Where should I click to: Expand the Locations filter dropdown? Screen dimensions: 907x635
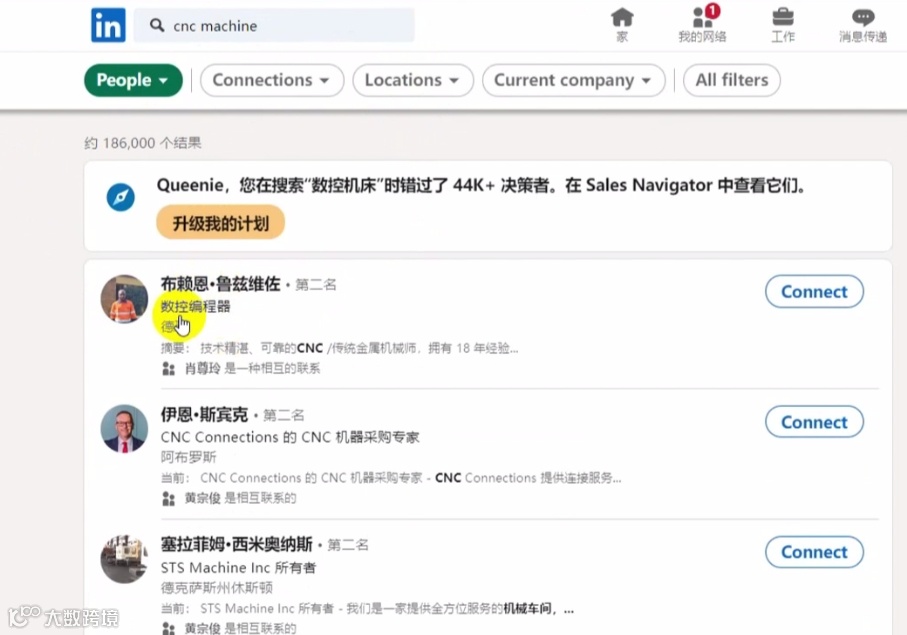[413, 80]
